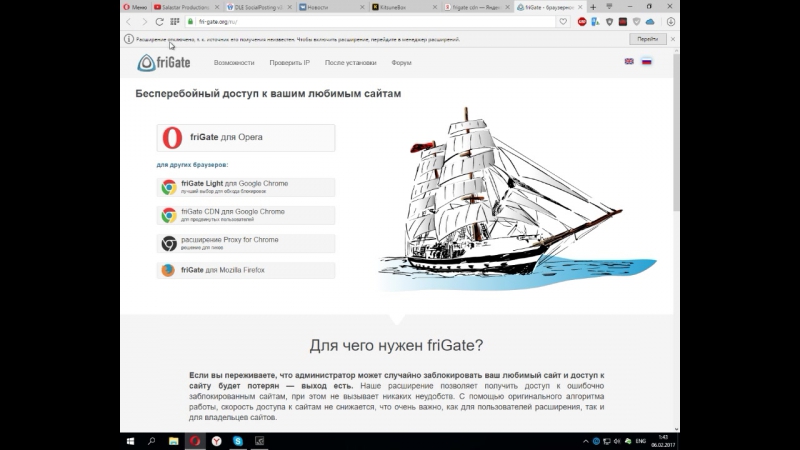Open a new tab with plus button
This screenshot has width=800, height=450.
593,7
